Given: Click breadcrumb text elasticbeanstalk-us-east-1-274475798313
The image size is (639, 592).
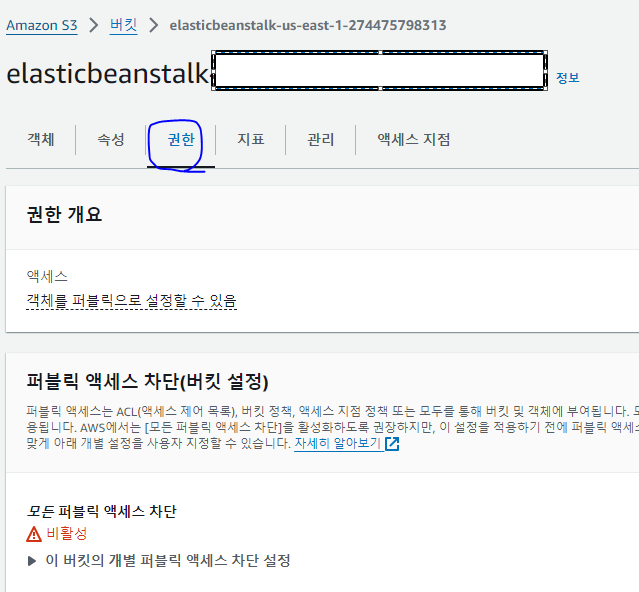Looking at the screenshot, I should click(x=308, y=25).
